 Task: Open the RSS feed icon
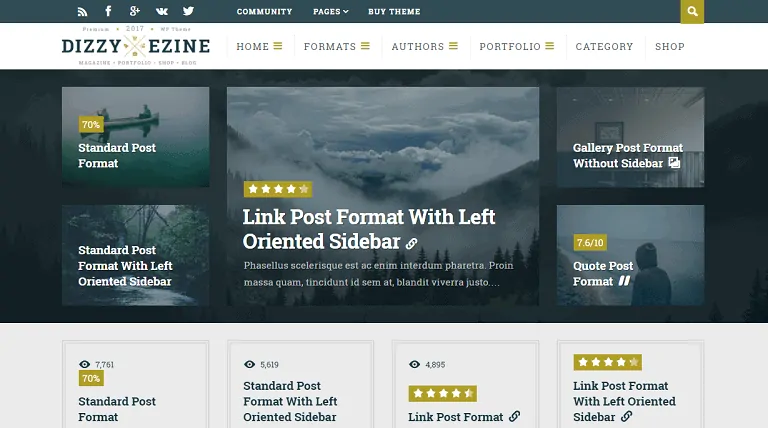(82, 11)
